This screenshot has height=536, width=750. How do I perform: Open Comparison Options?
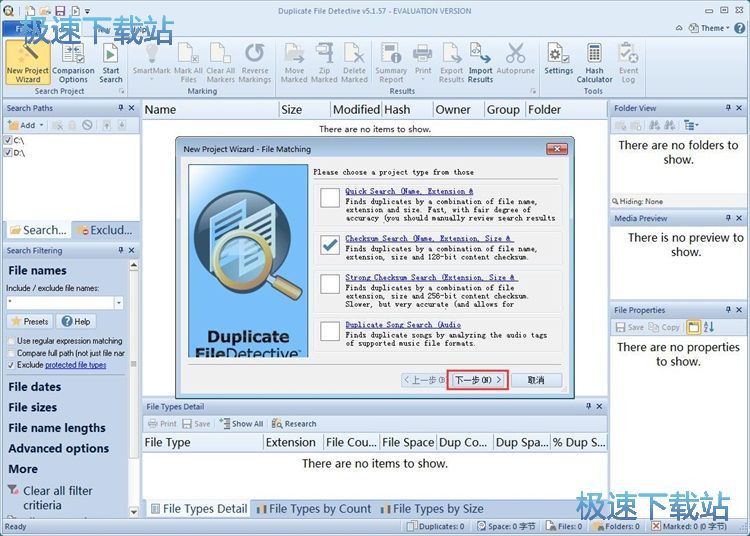[x=73, y=62]
